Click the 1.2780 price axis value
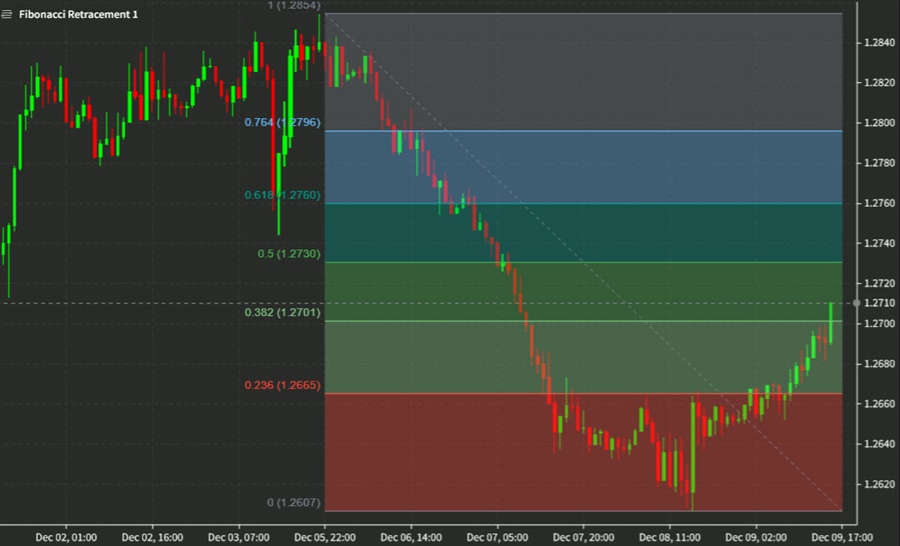The height and width of the screenshot is (546, 900). tap(879, 163)
